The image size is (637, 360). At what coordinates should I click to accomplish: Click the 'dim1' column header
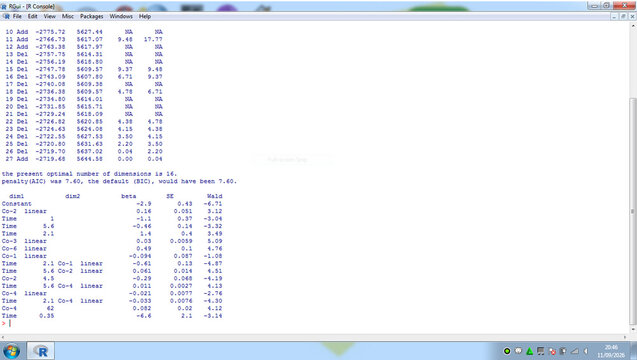tap(17, 196)
